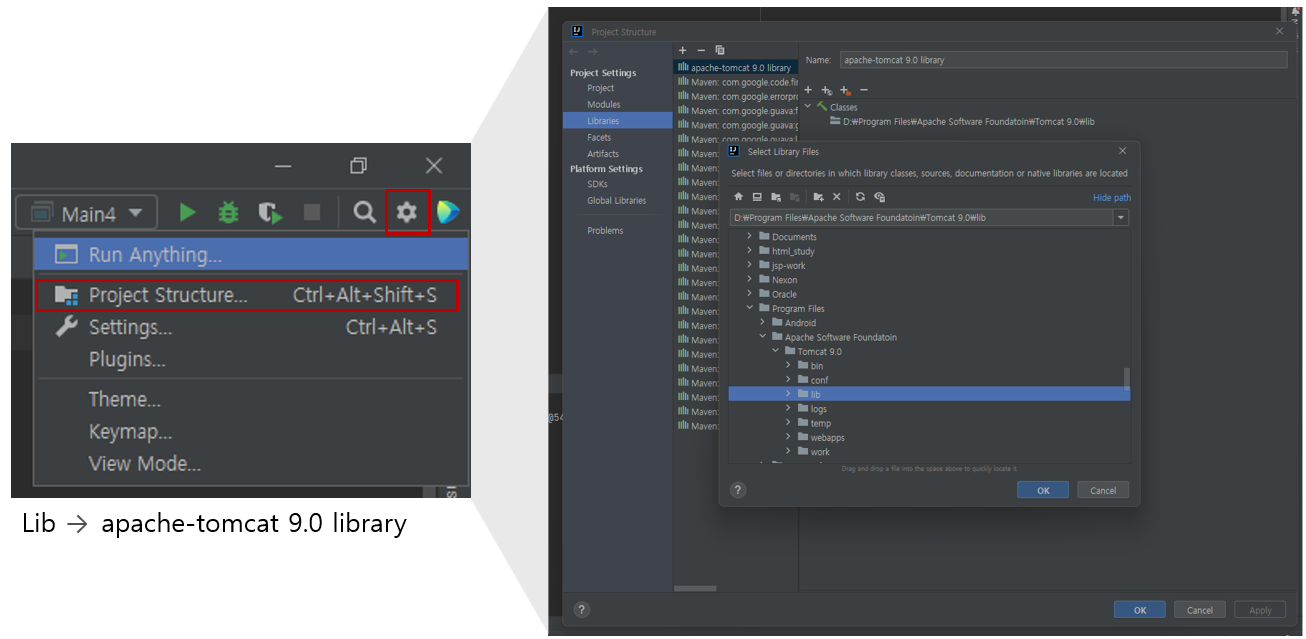Click the Stop square icon
Screen dimensions: 1306x639
(312, 212)
